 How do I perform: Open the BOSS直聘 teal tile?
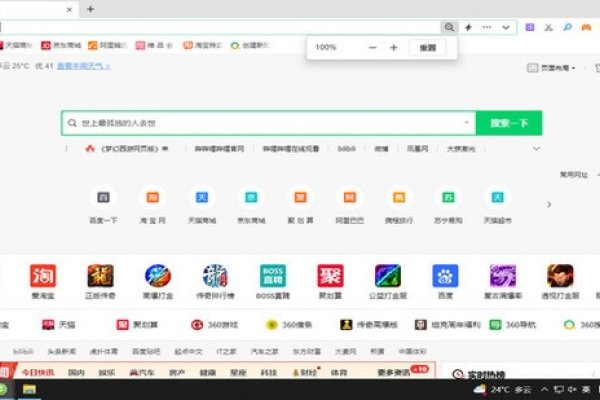273,276
